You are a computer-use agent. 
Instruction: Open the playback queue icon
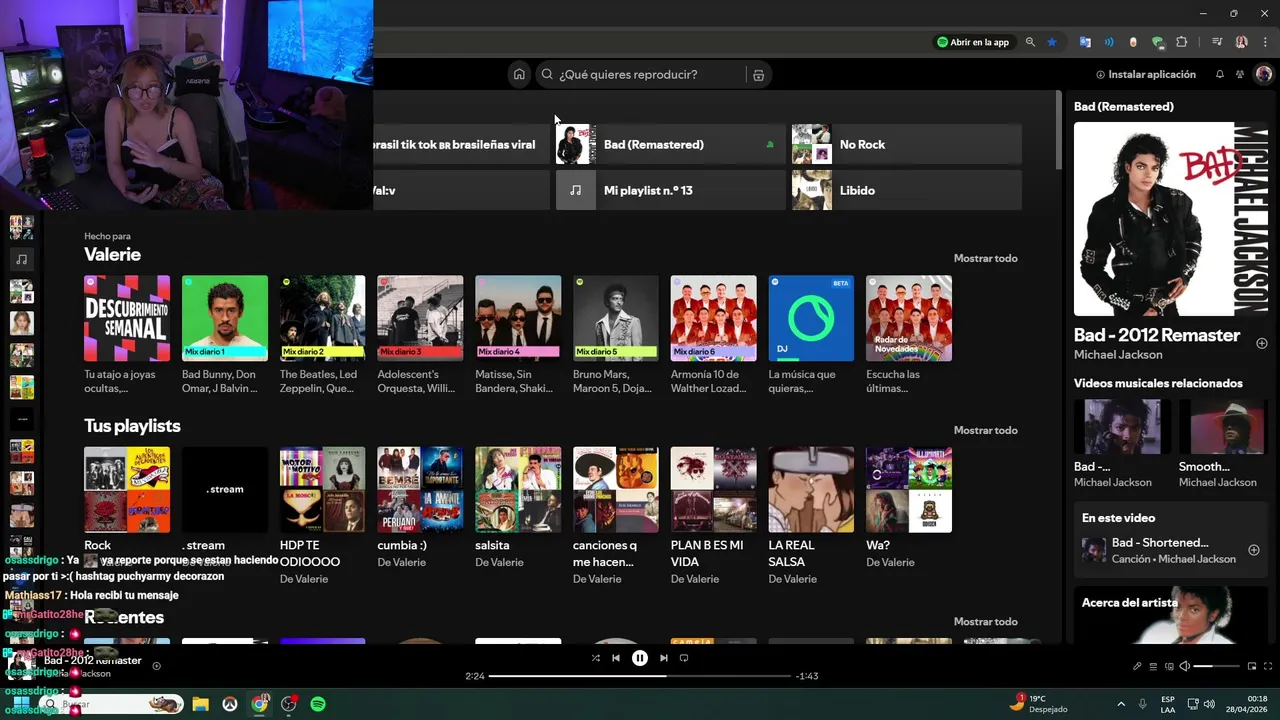1153,666
